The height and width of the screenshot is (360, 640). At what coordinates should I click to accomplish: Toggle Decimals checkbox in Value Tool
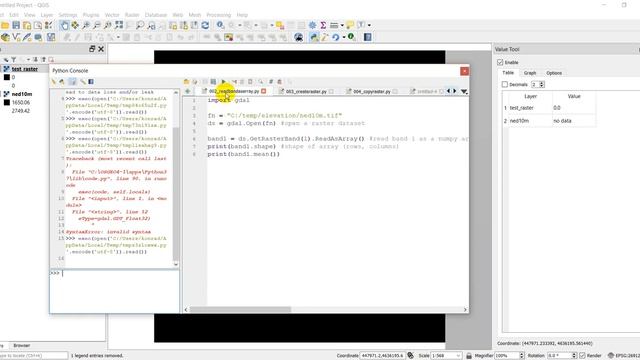tap(505, 84)
